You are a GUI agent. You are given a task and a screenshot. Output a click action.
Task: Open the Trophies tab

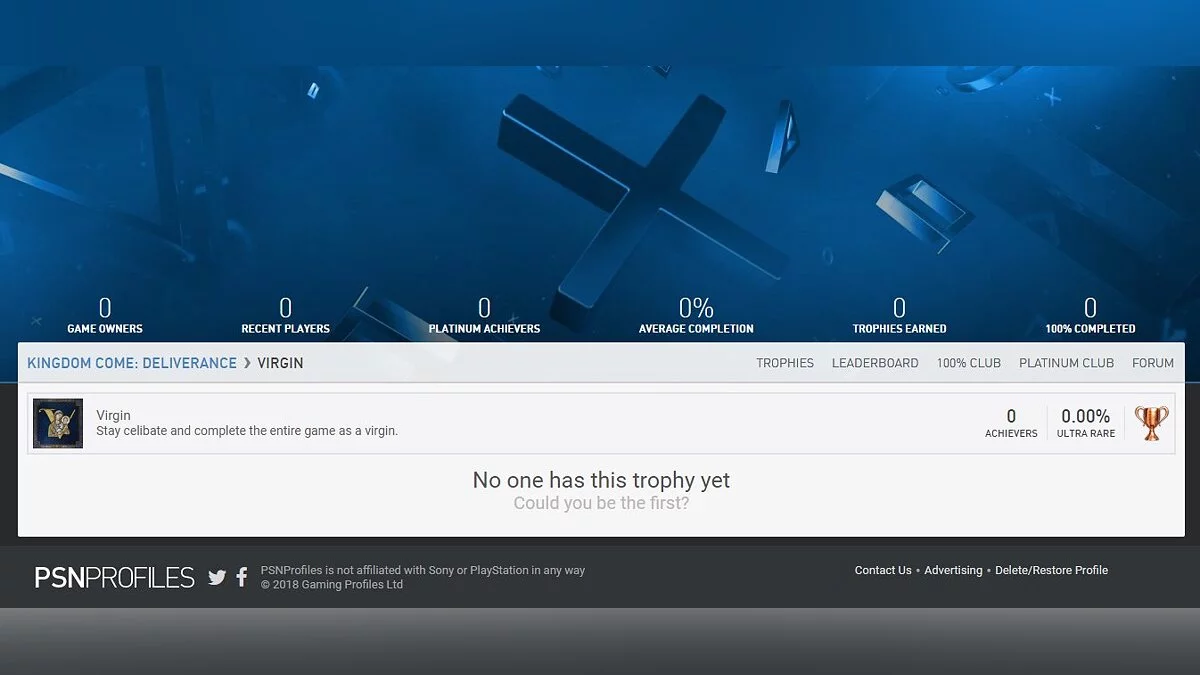coord(785,363)
